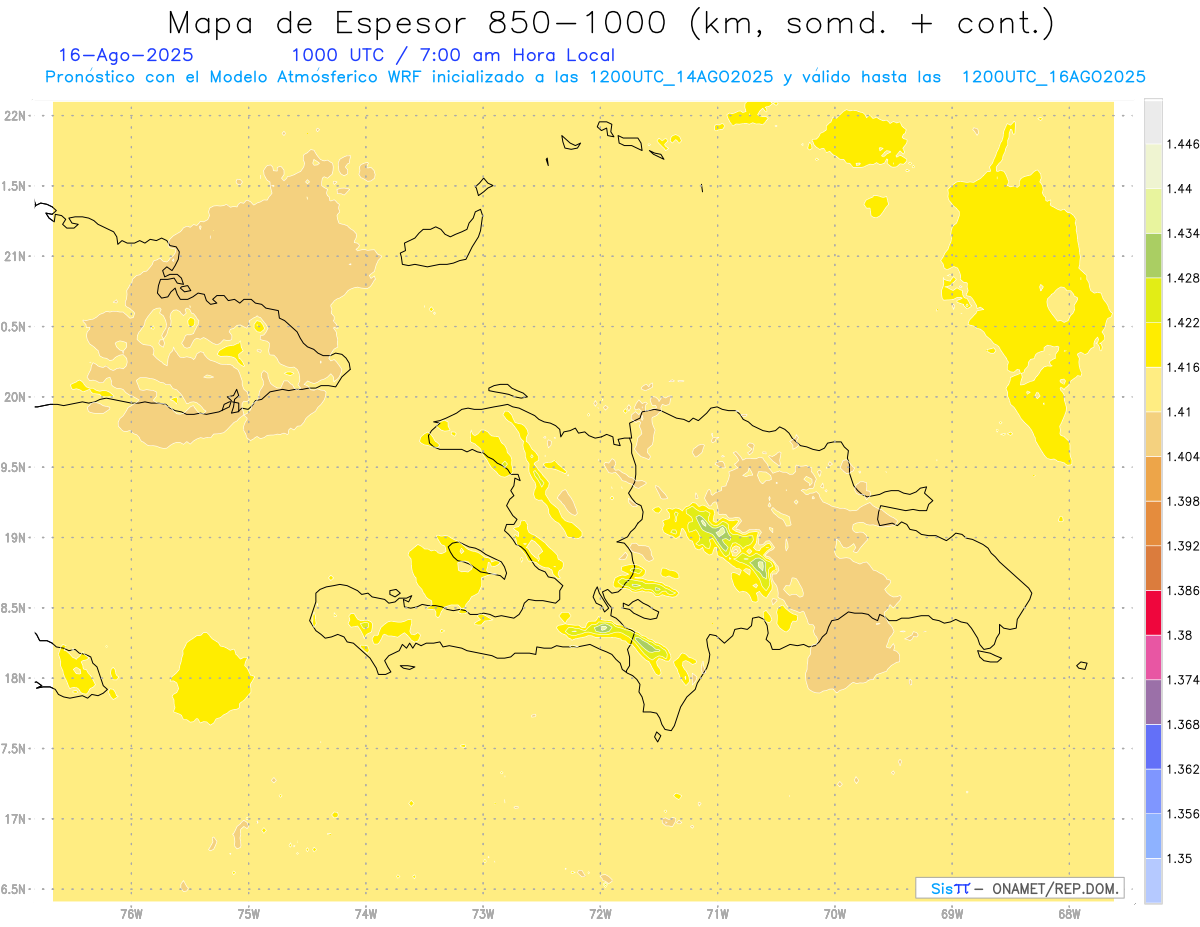Image resolution: width=1200 pixels, height=927 pixels.
Task: Pick the pink legend swatch between 1.374 and 1.38
Action: pos(1153,657)
